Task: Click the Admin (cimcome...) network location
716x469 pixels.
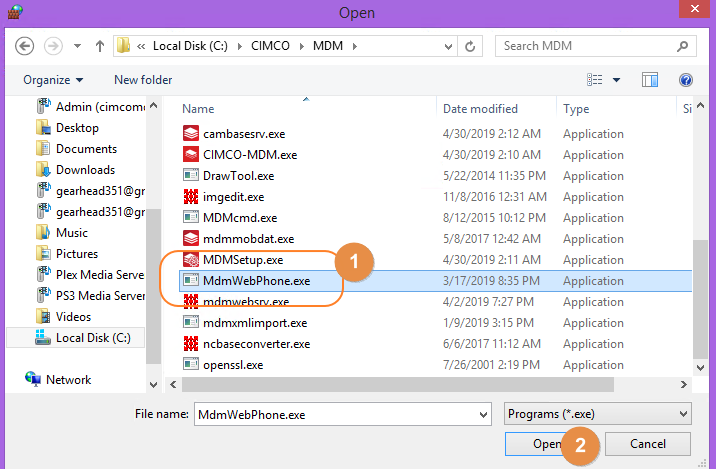Action: click(91, 107)
